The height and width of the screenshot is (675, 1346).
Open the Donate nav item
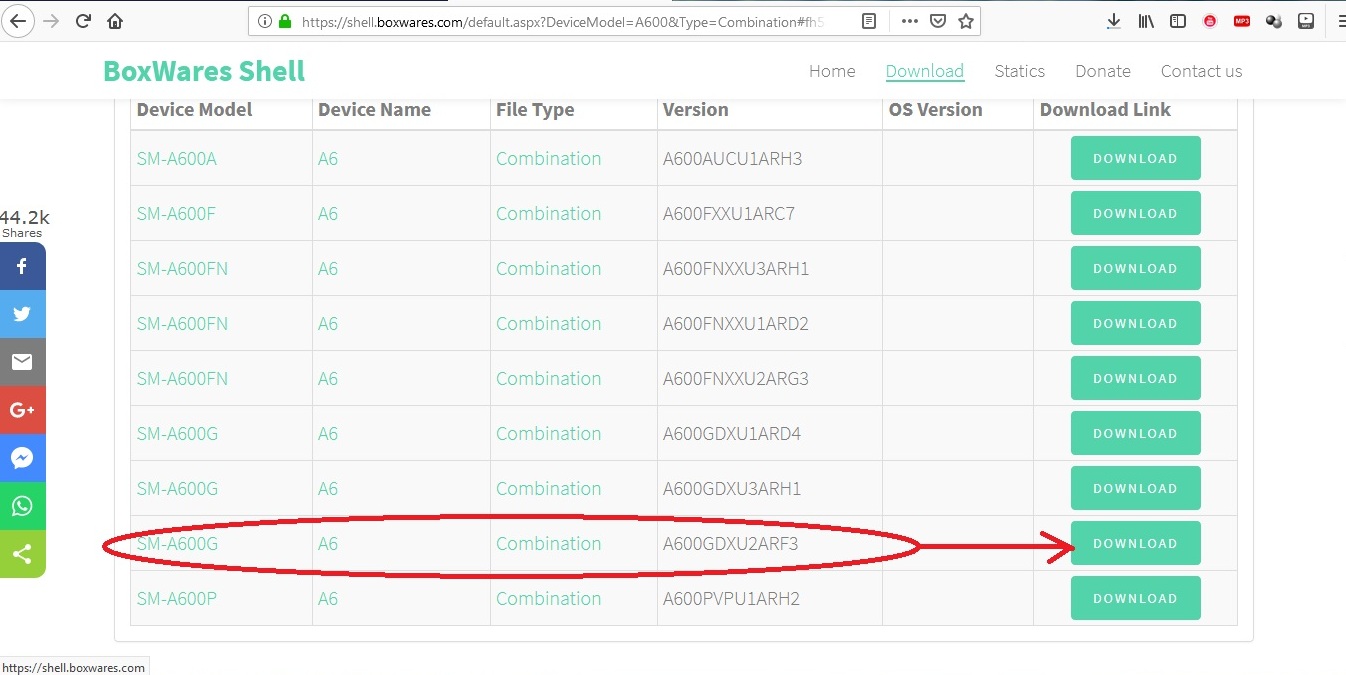[1102, 71]
